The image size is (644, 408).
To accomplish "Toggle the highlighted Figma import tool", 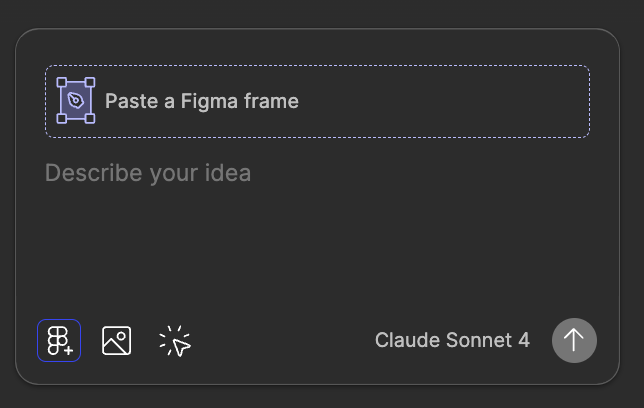I will 59,341.
